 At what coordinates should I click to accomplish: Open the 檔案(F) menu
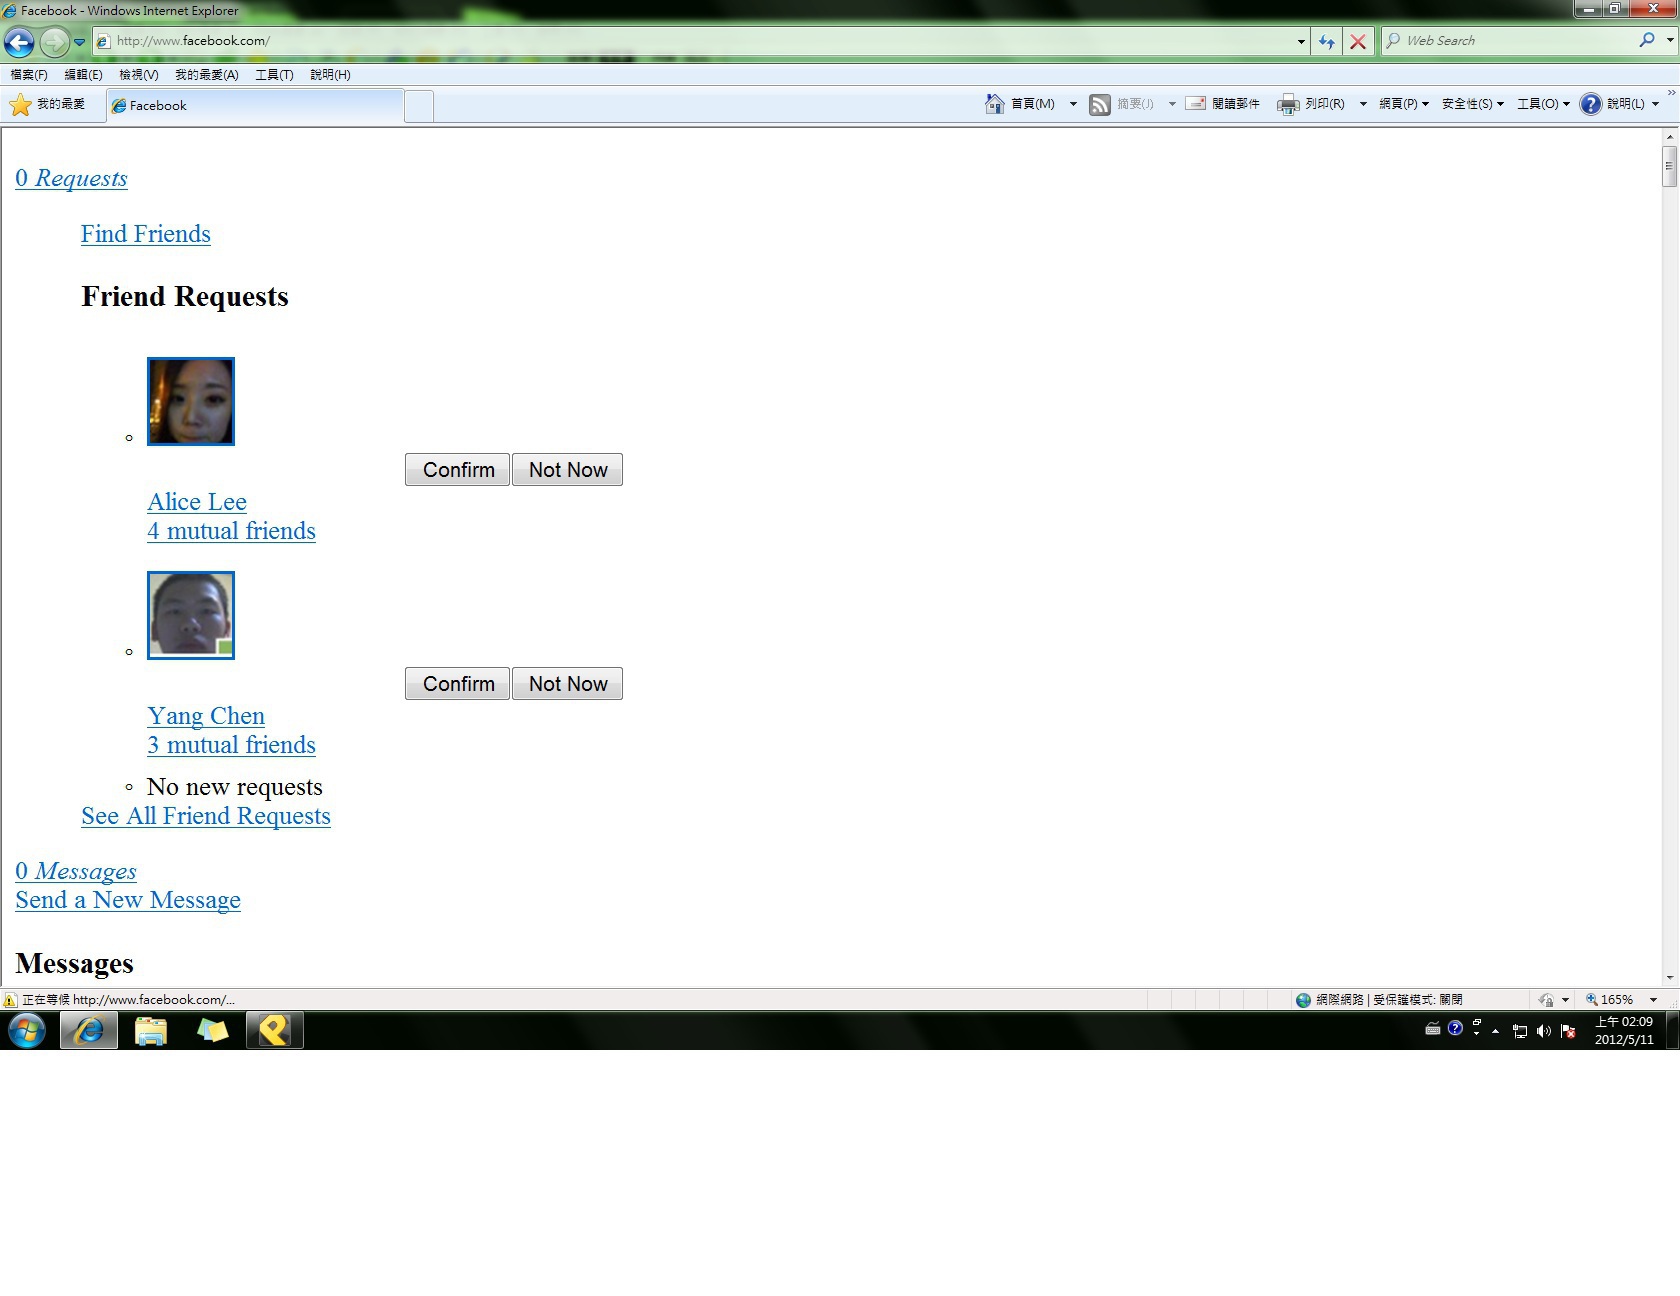pos(29,75)
